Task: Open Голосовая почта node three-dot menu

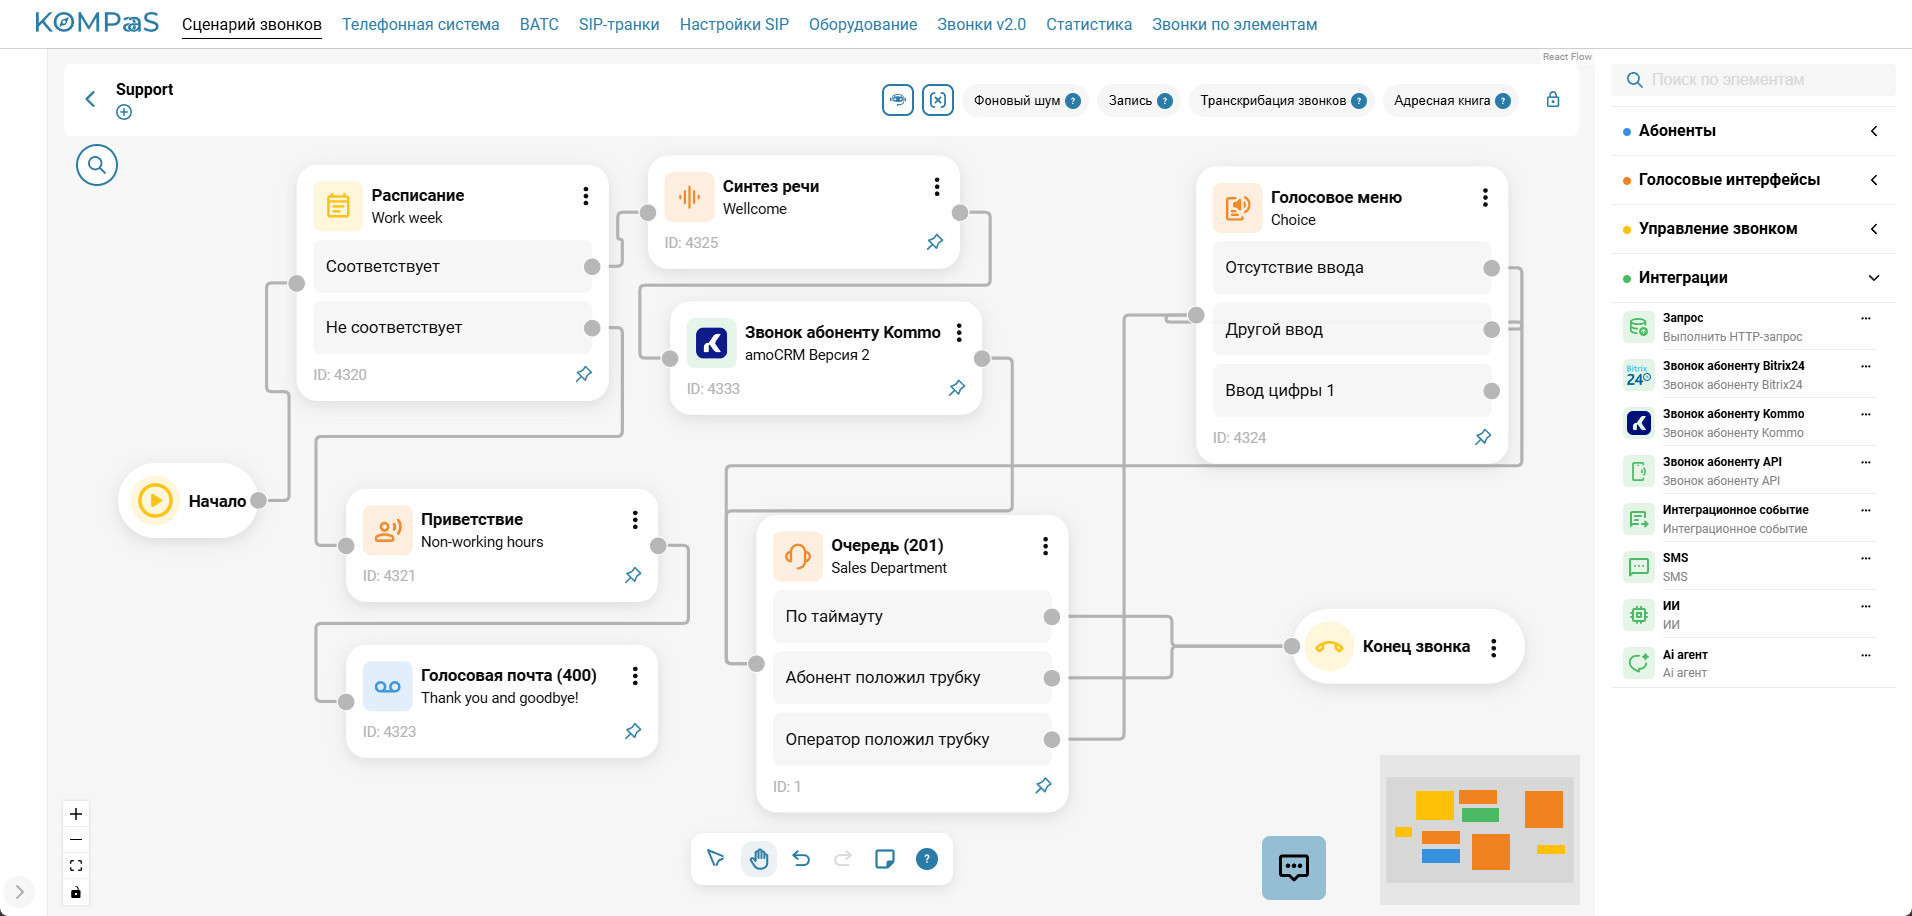Action: pos(635,676)
